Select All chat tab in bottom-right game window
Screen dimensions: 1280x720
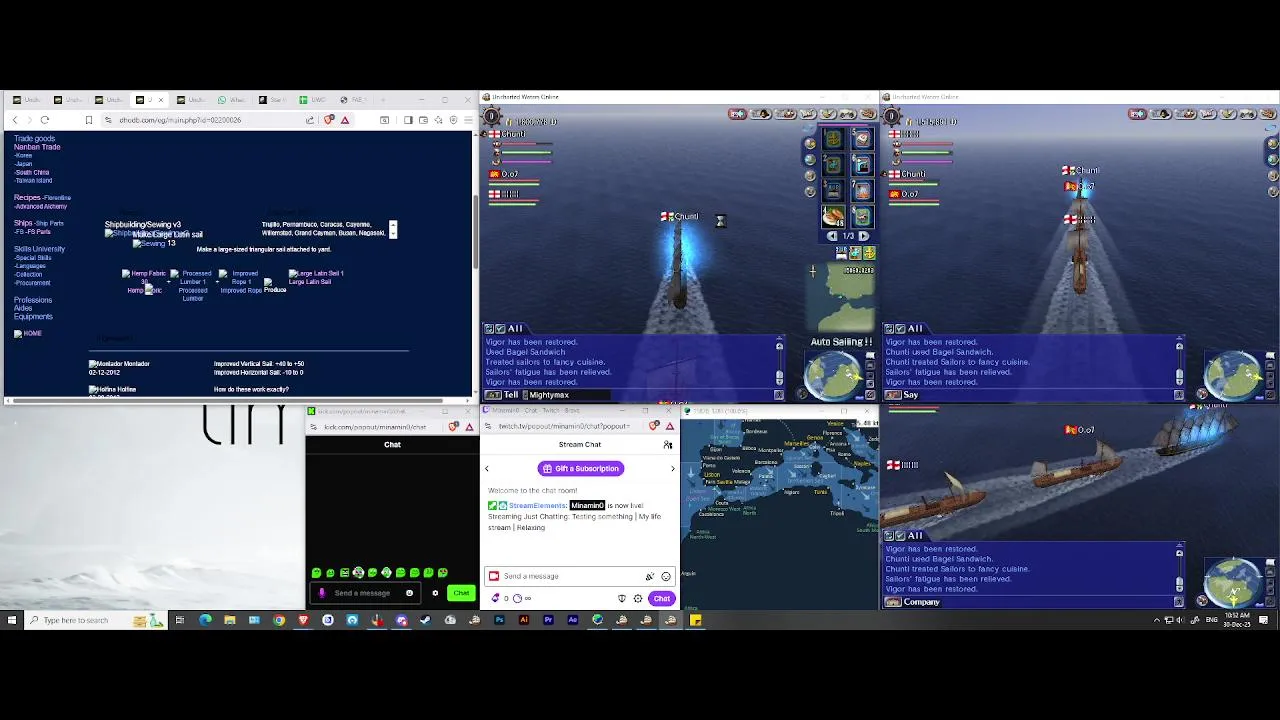(915, 536)
